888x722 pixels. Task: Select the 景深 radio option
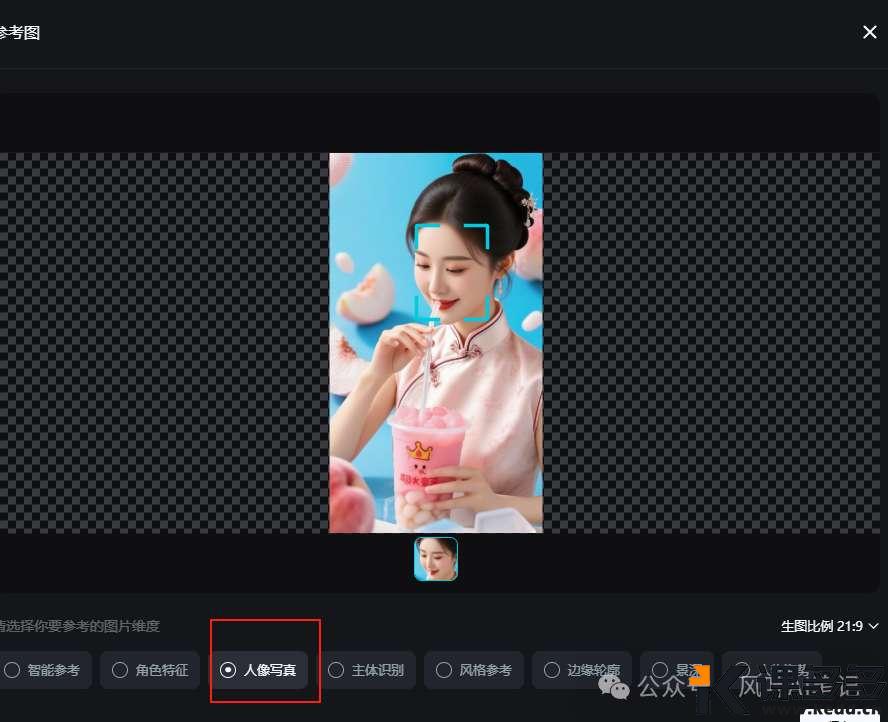(x=676, y=669)
